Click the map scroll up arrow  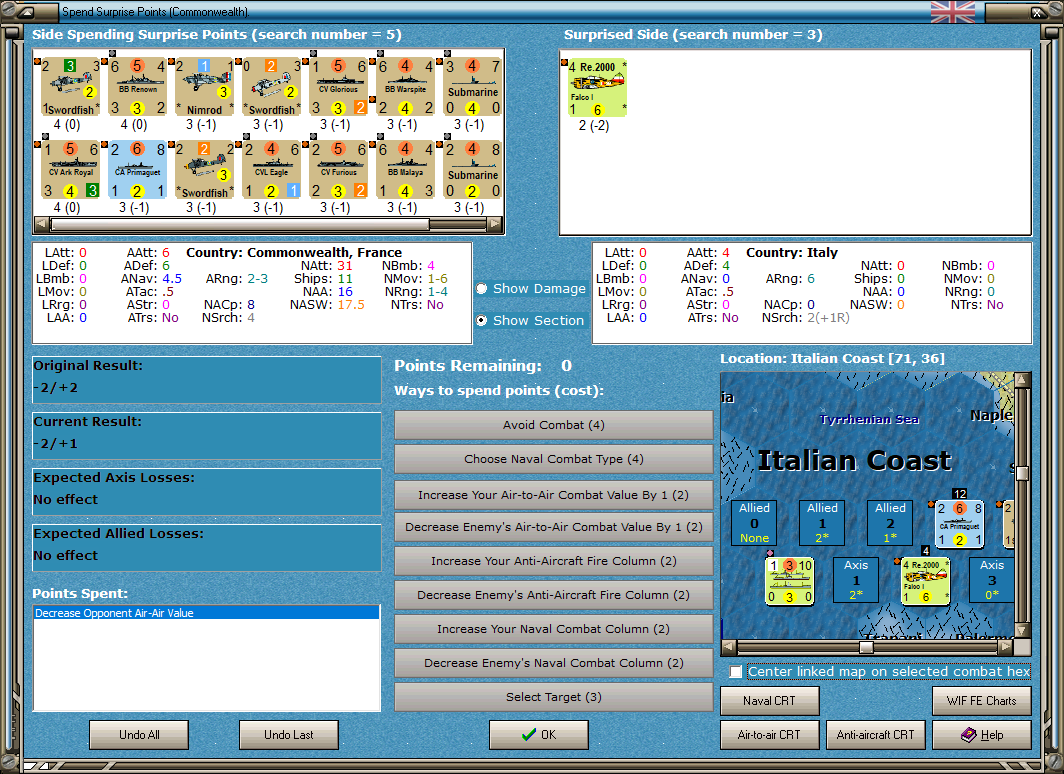pos(1022,379)
